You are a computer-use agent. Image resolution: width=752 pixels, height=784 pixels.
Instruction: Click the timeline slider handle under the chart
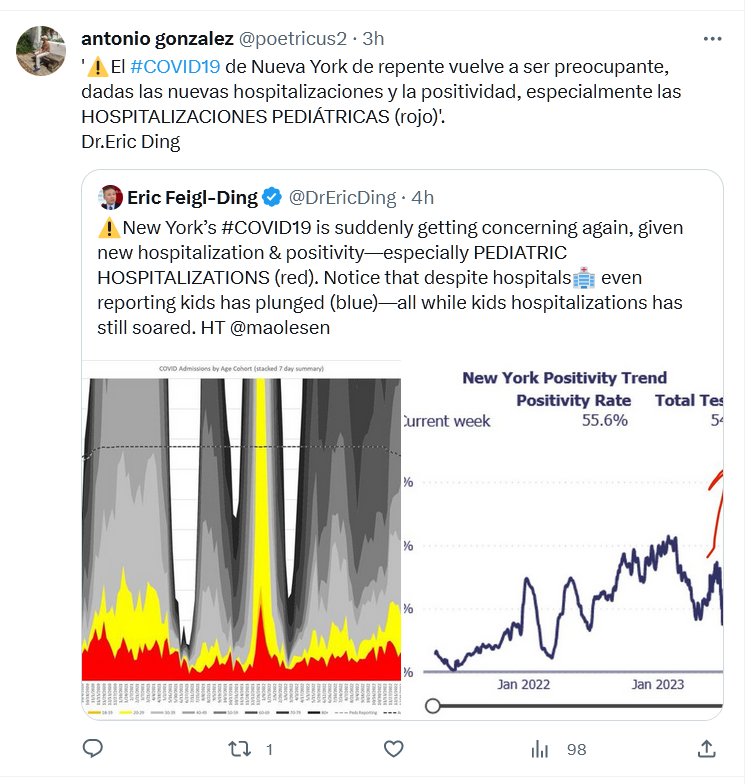433,706
